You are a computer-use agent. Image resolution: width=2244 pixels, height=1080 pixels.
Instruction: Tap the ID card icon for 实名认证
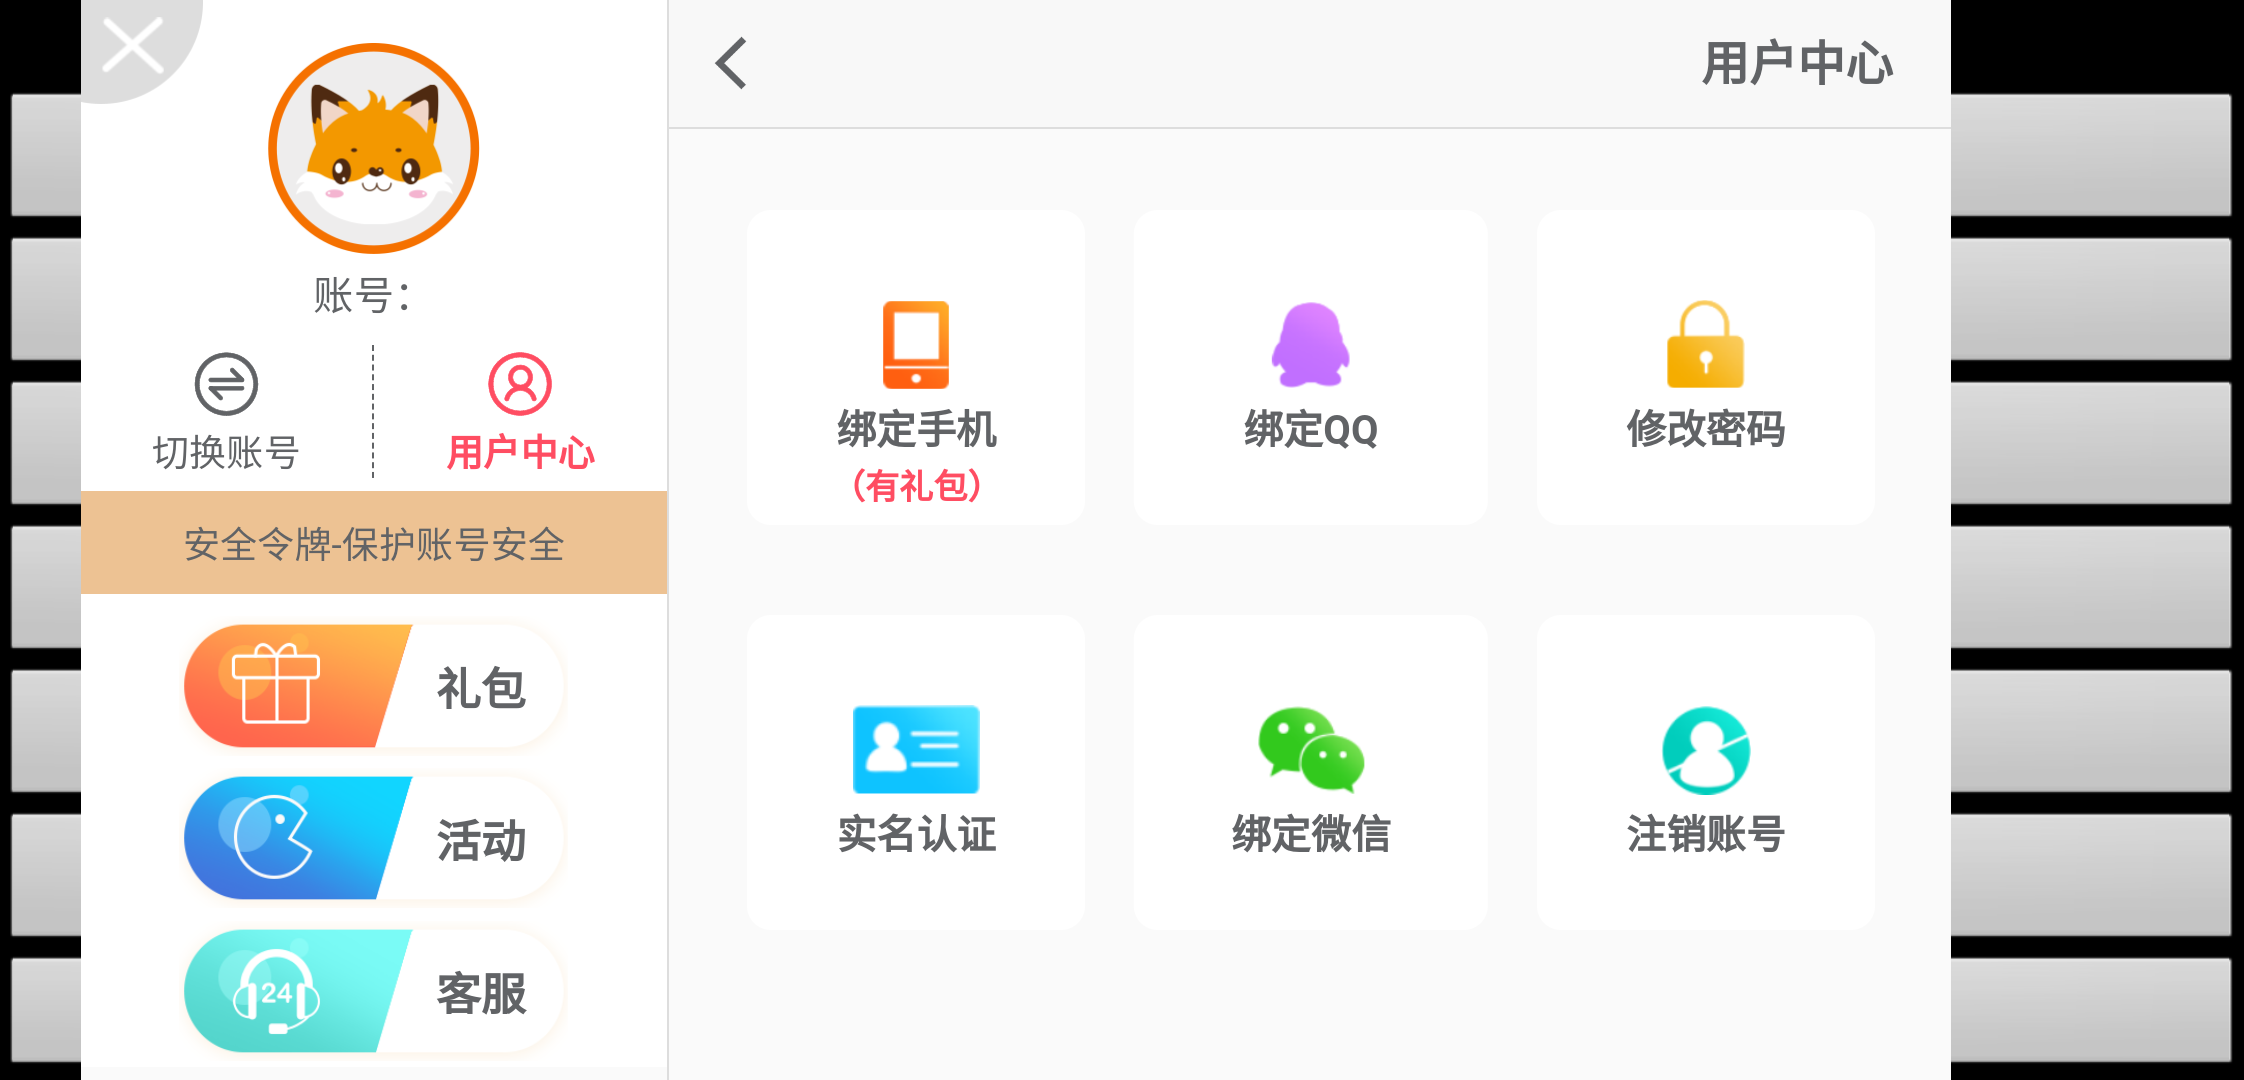coord(915,750)
